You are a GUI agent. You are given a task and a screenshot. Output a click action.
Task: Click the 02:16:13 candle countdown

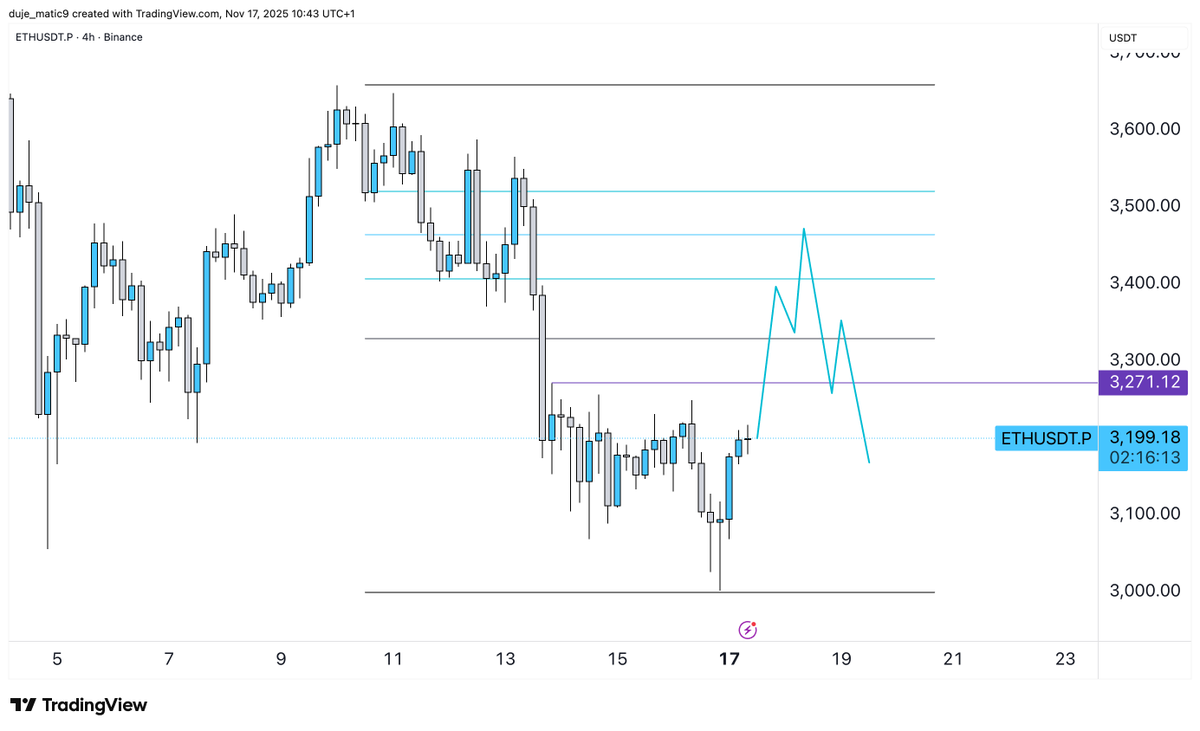[1145, 458]
